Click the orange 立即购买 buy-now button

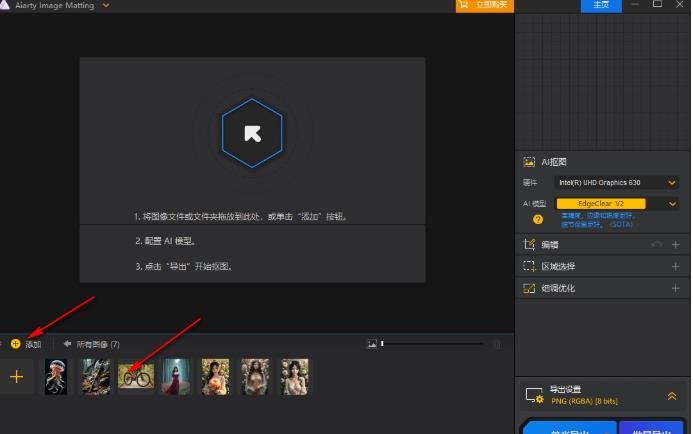(x=485, y=5)
